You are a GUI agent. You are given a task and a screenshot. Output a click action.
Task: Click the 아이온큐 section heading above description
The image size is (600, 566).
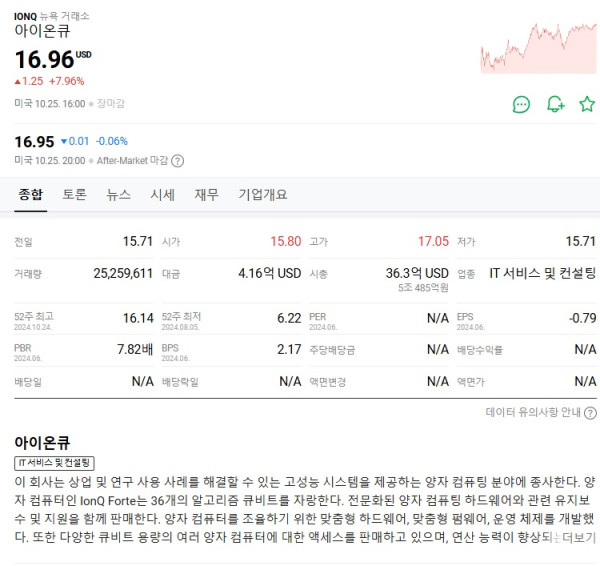coord(42,443)
